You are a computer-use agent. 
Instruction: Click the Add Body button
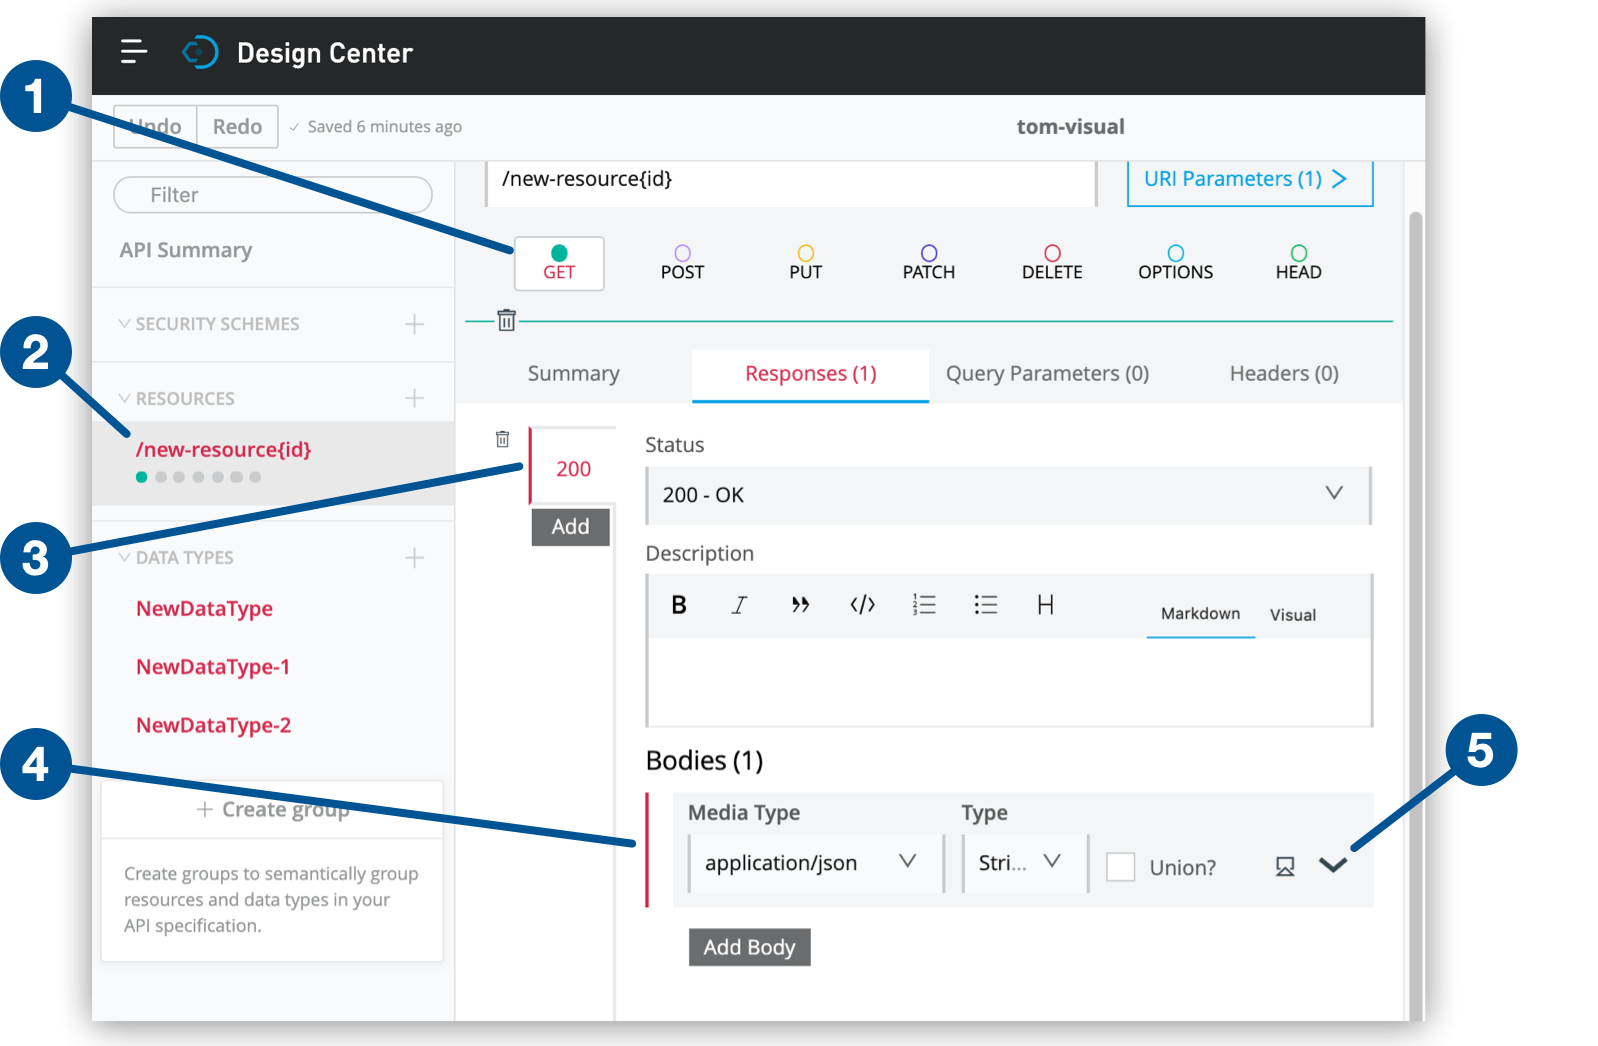point(749,947)
